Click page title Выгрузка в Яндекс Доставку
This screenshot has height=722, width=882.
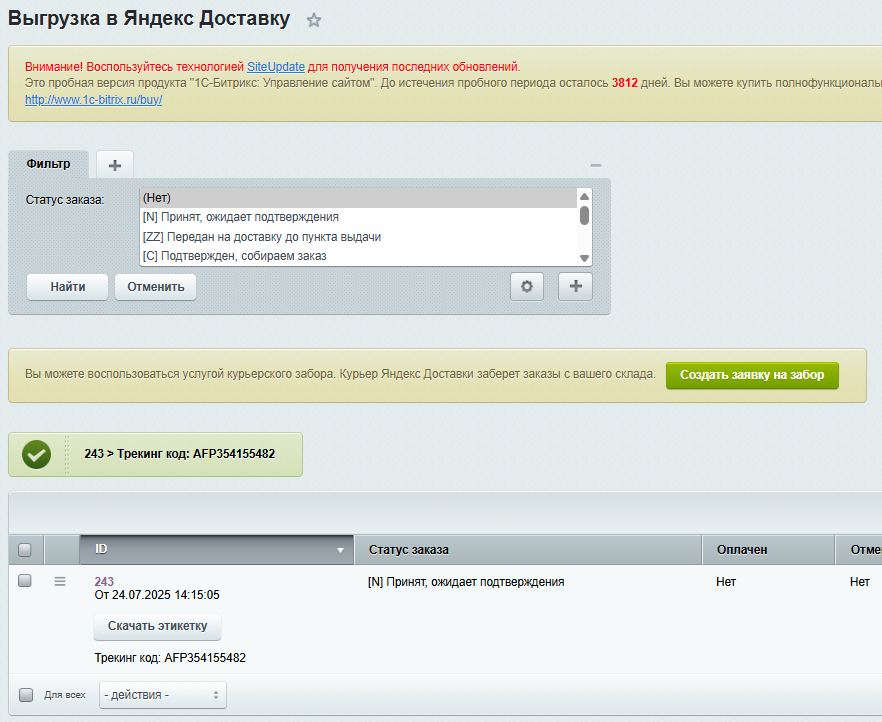[148, 19]
